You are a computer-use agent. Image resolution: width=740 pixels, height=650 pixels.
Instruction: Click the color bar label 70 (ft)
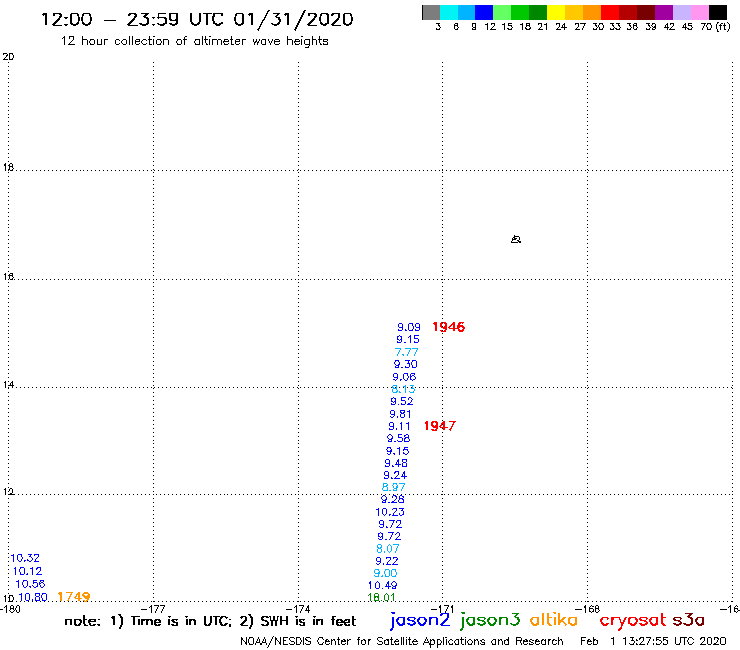[x=715, y=27]
